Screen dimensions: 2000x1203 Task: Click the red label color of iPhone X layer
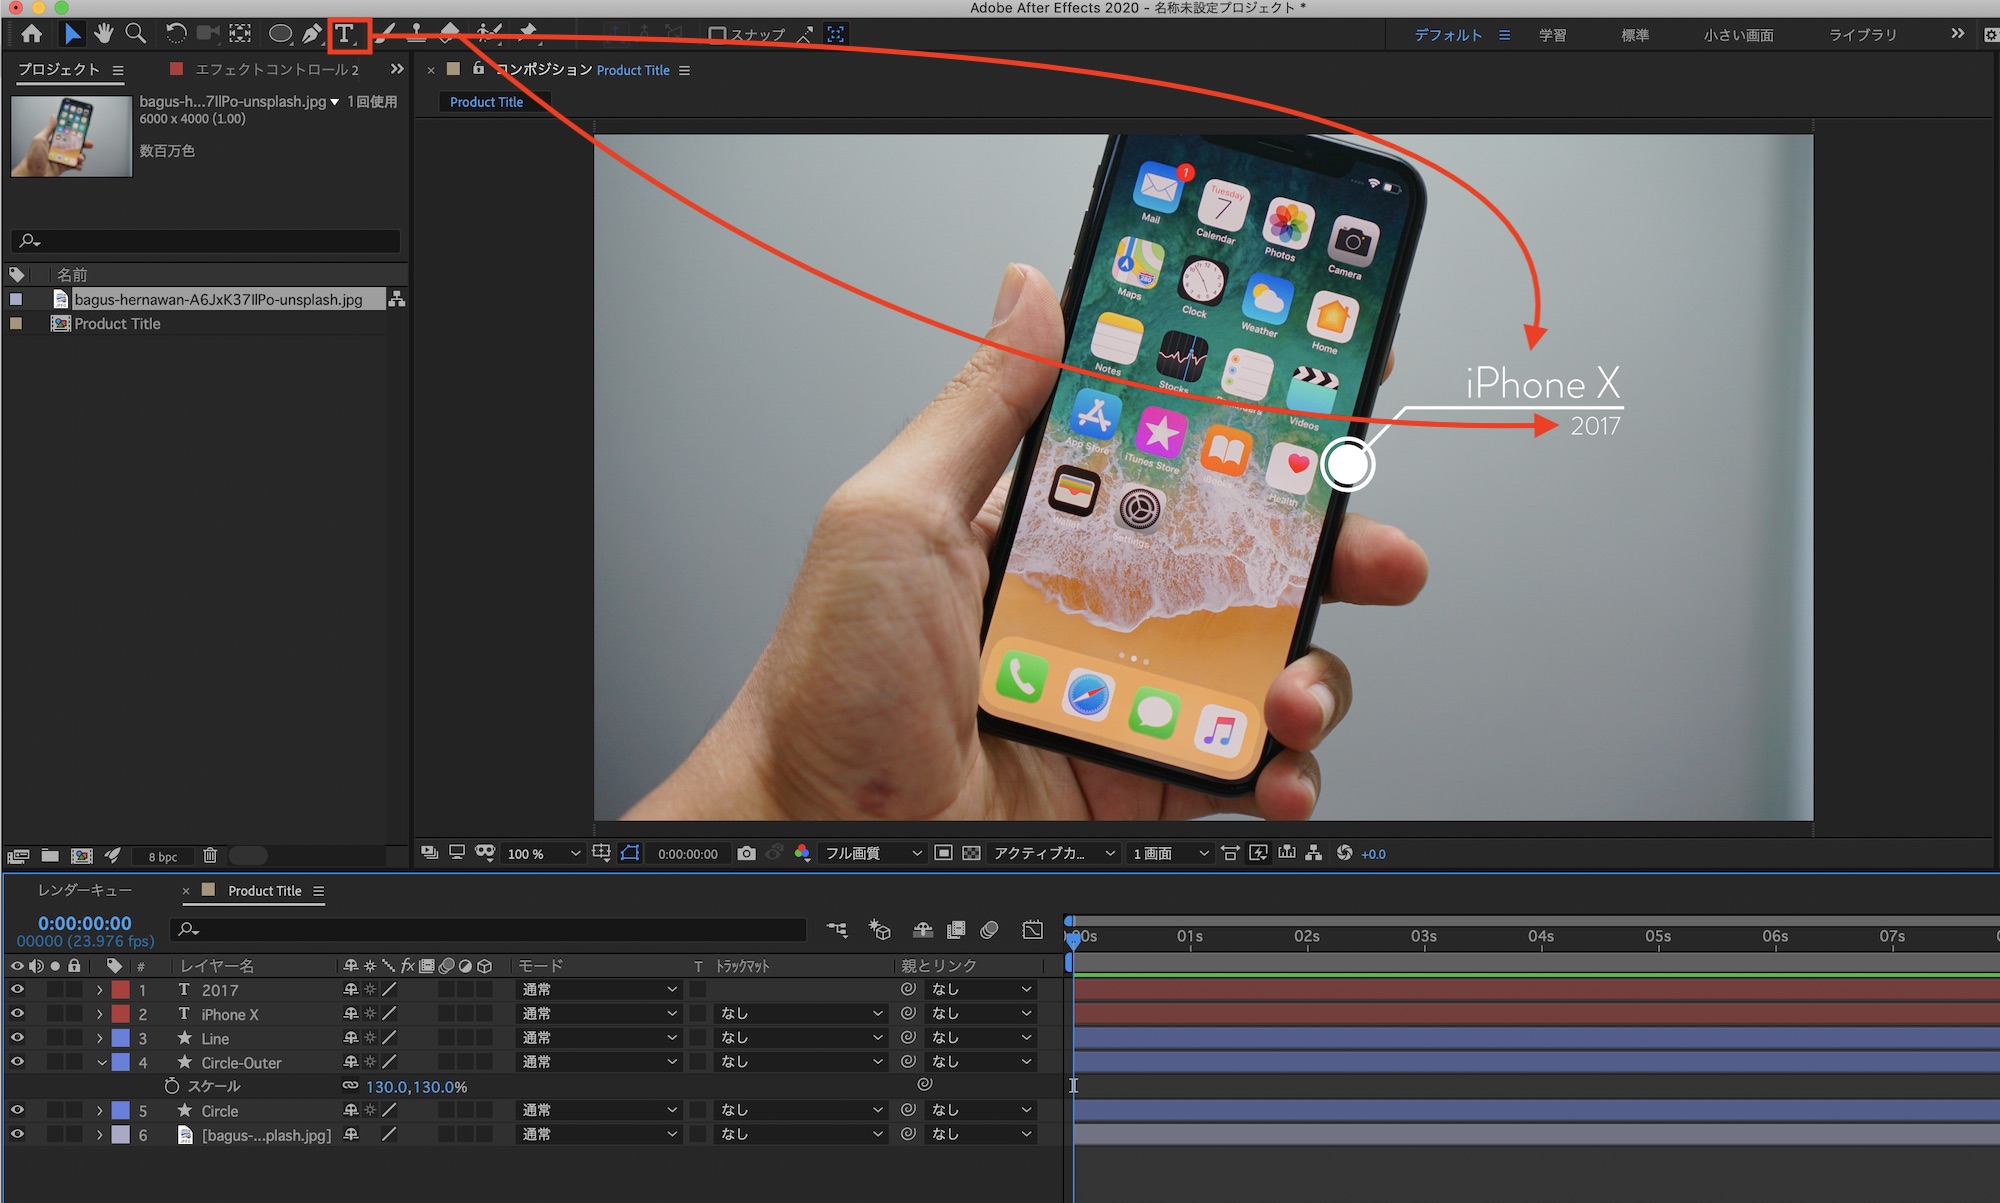point(120,1014)
